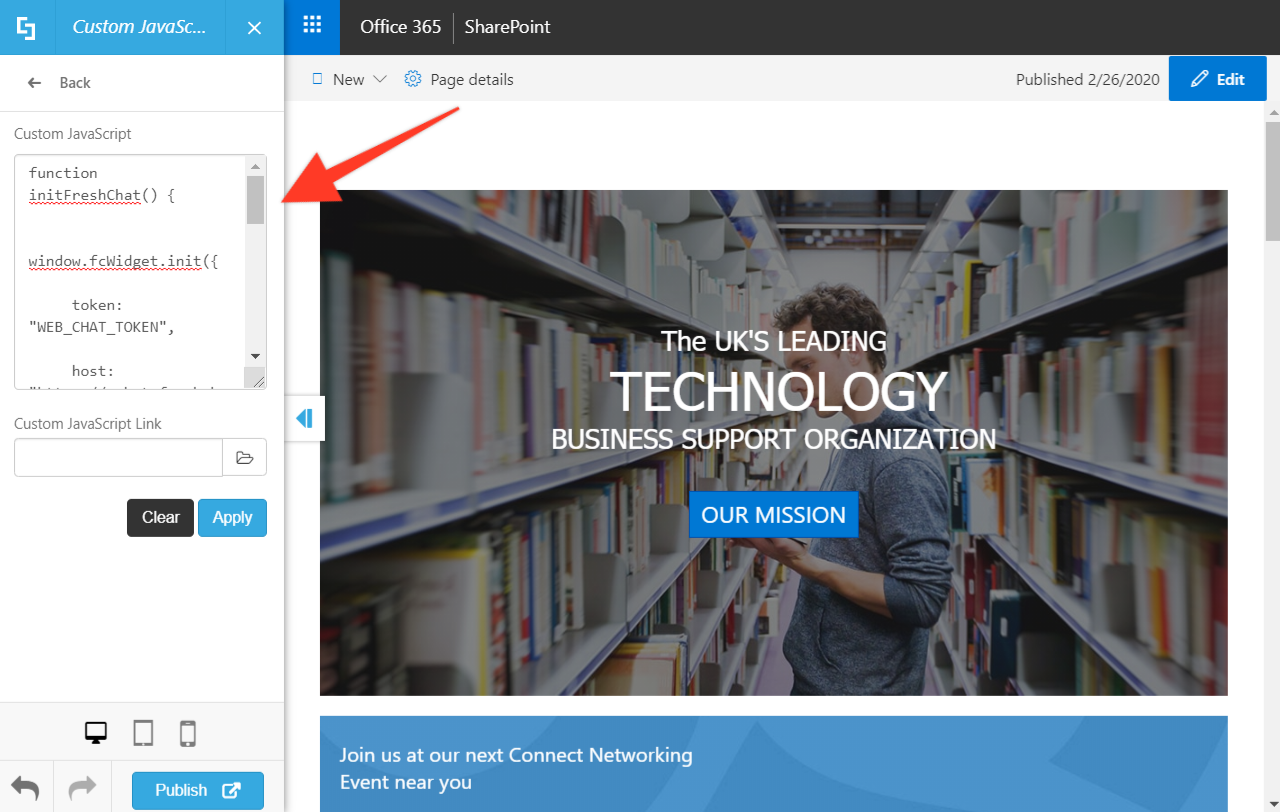Click the Custom JavaScript section label

(73, 133)
